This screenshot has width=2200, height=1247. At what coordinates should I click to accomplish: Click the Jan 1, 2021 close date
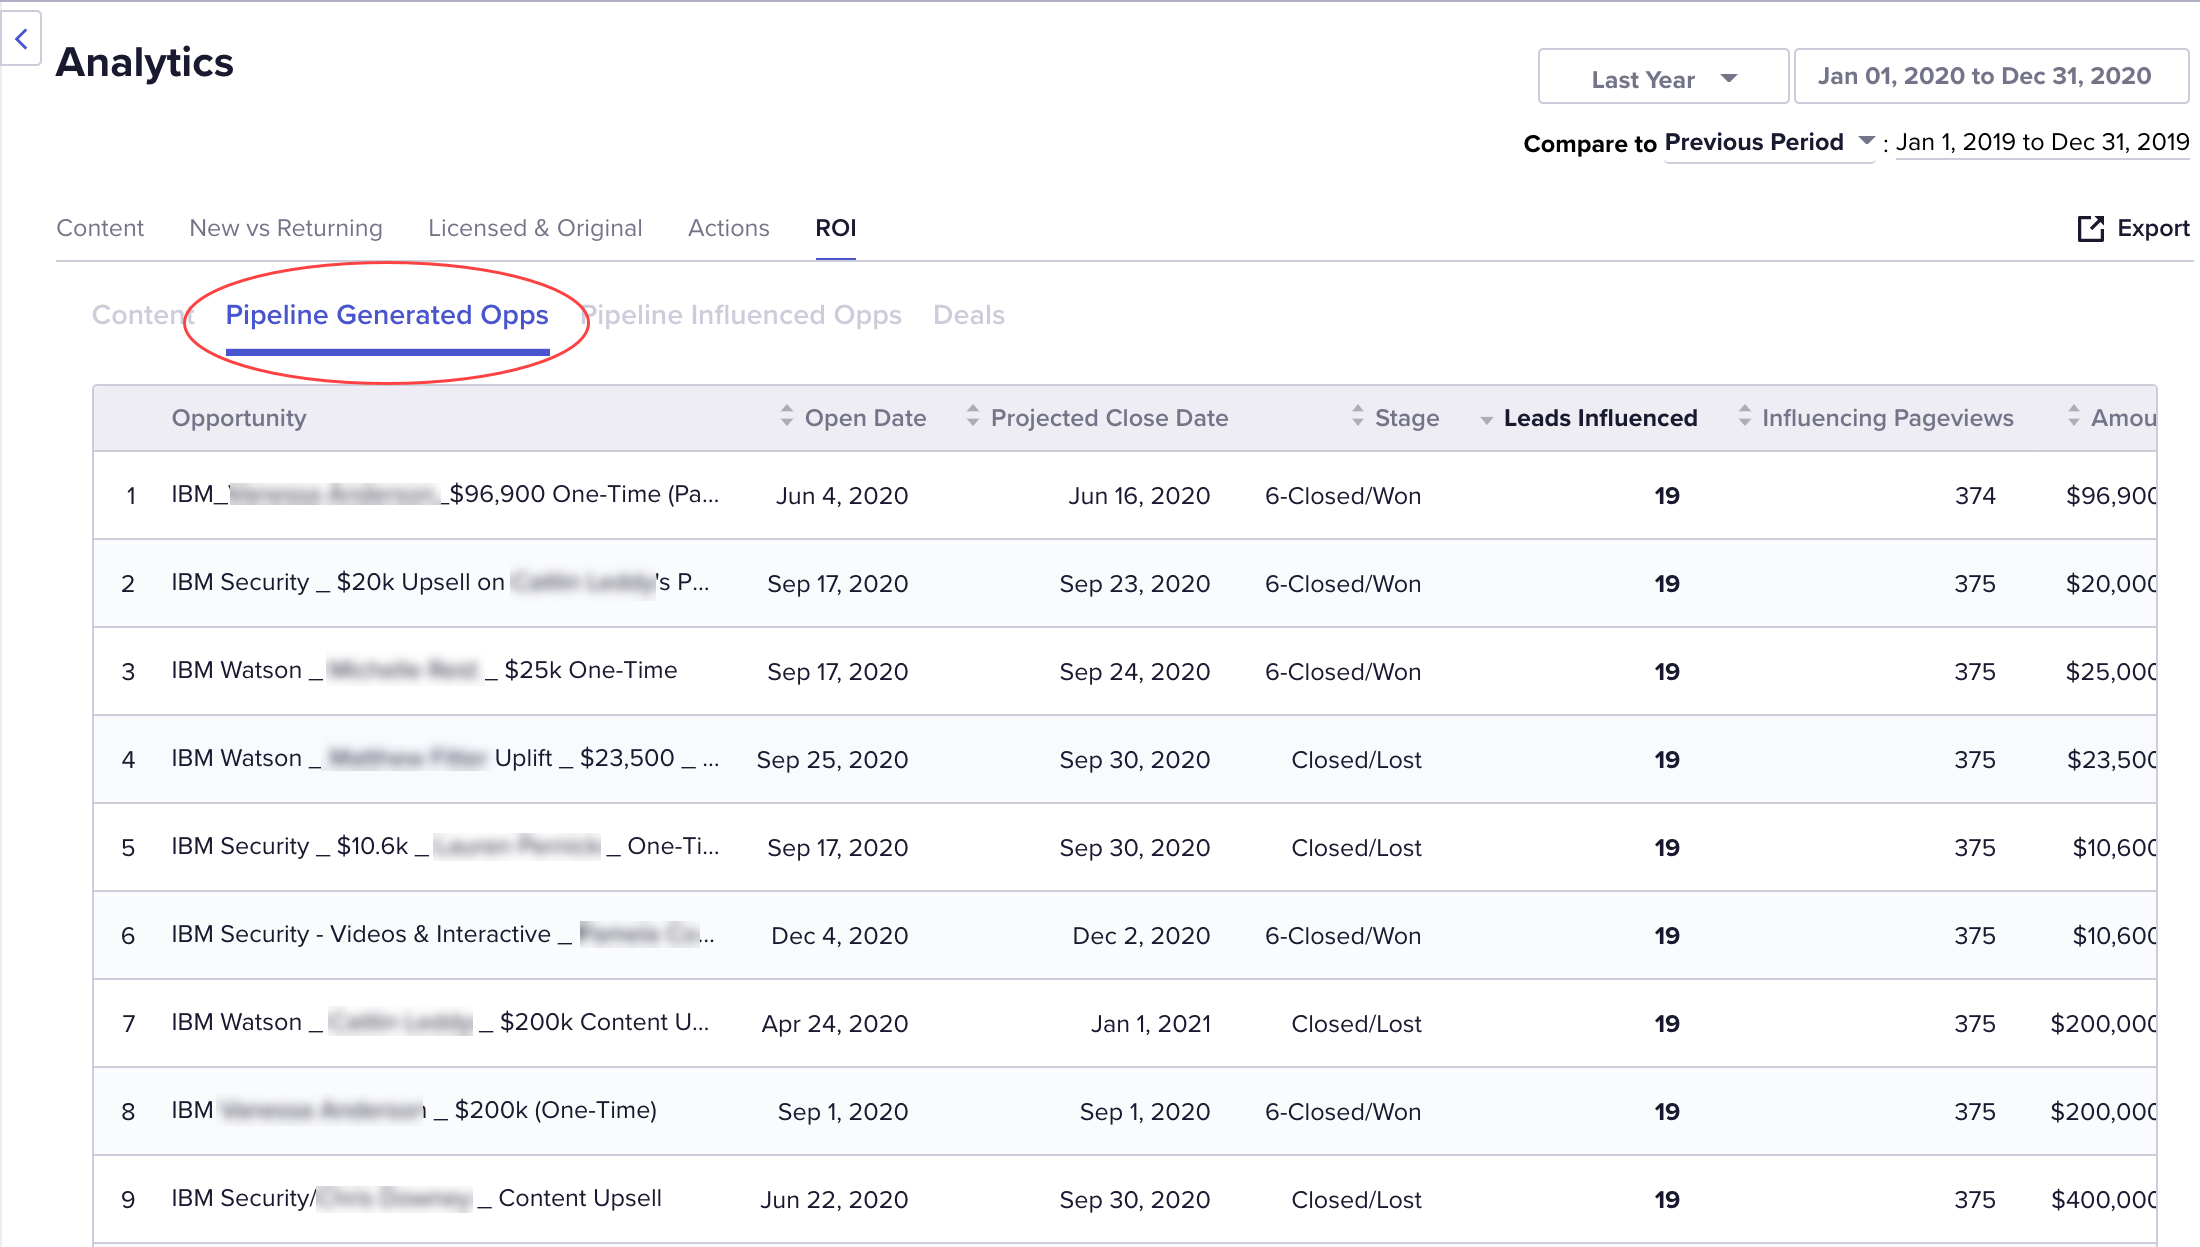[x=1151, y=1024]
